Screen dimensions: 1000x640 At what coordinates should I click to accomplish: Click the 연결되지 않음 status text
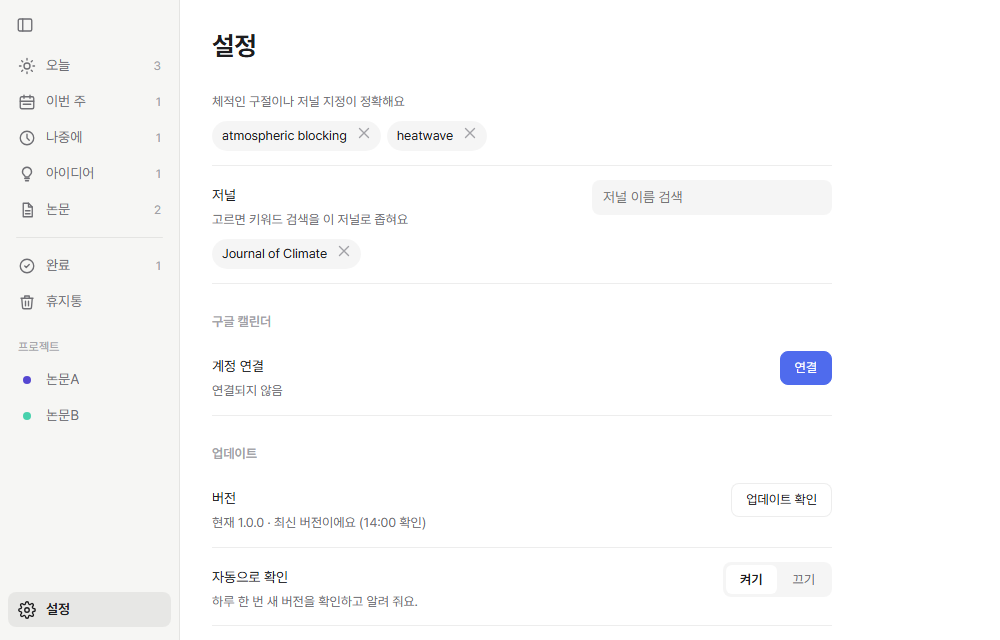point(247,390)
